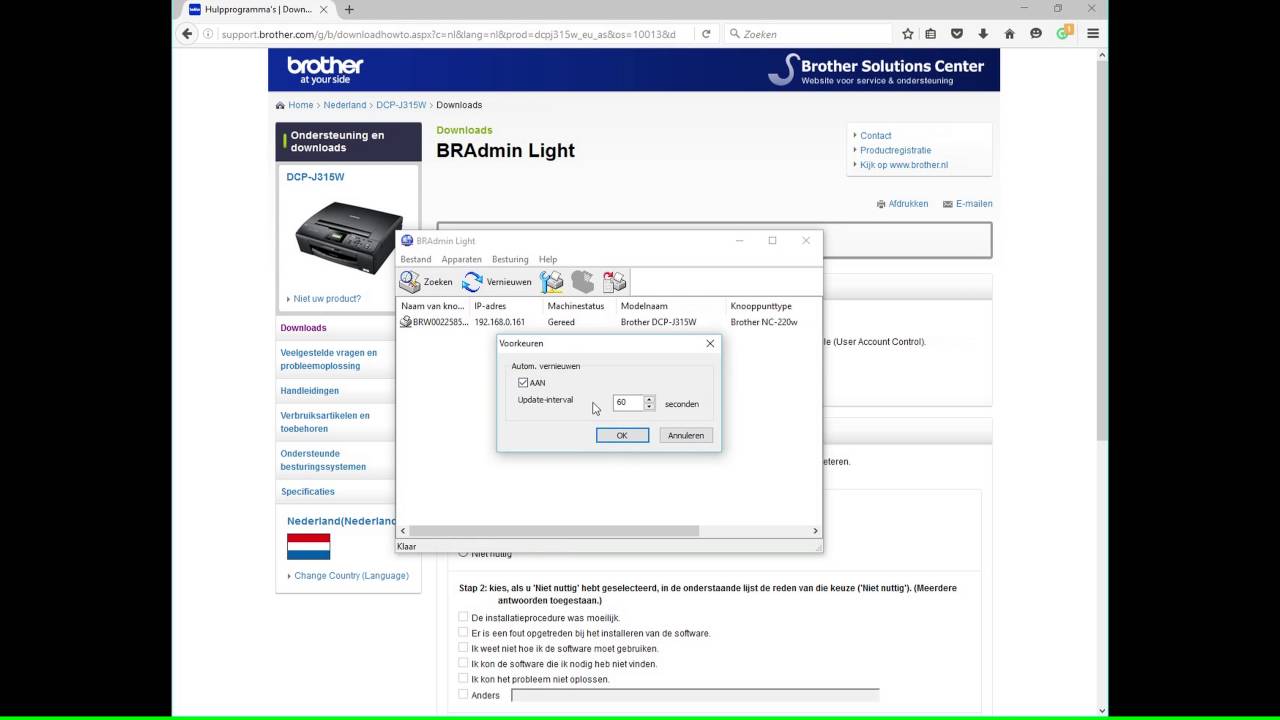Click the grayed-out printer toolbar icon
The height and width of the screenshot is (720, 1280).
[x=583, y=282]
